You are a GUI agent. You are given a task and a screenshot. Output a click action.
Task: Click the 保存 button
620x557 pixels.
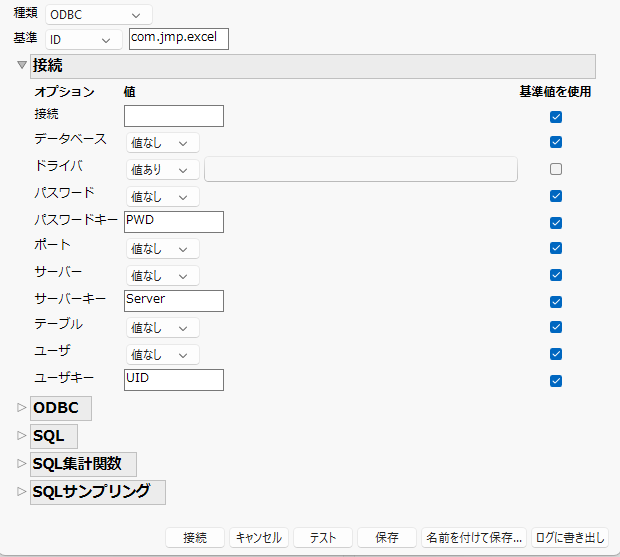[x=387, y=538]
